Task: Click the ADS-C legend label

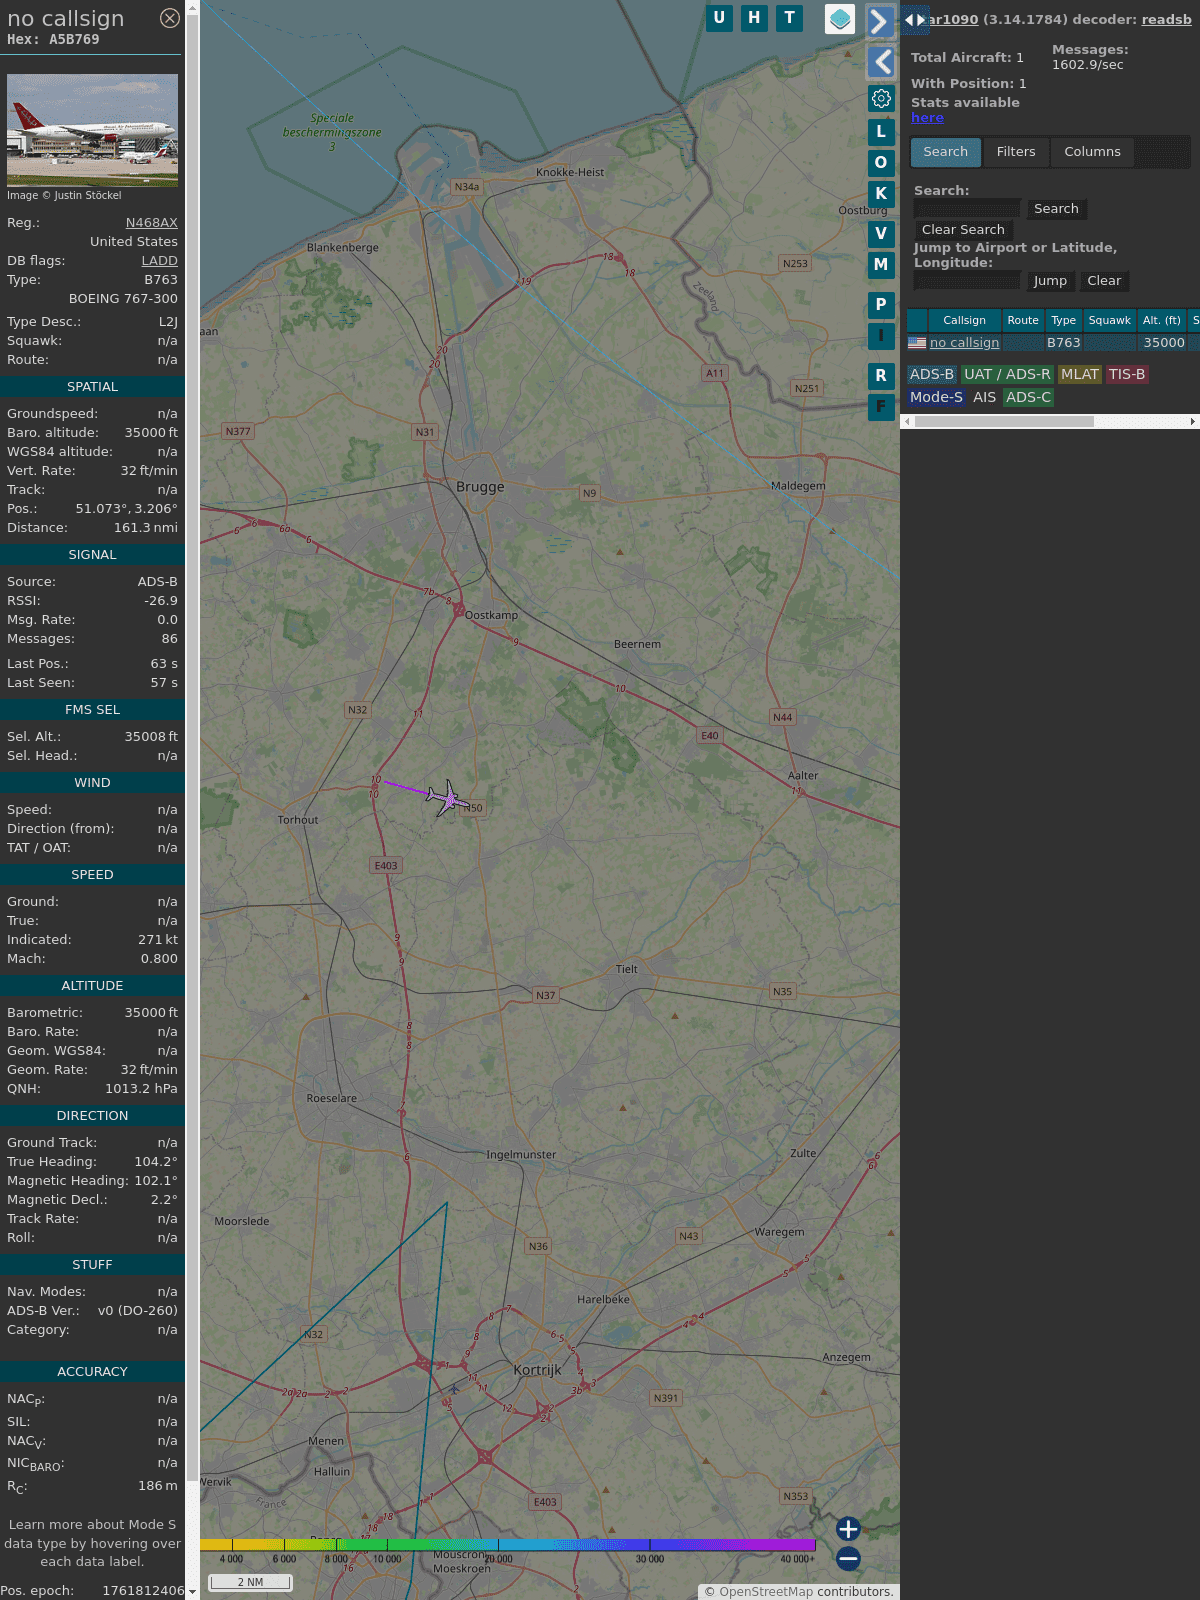Action: point(1029,397)
